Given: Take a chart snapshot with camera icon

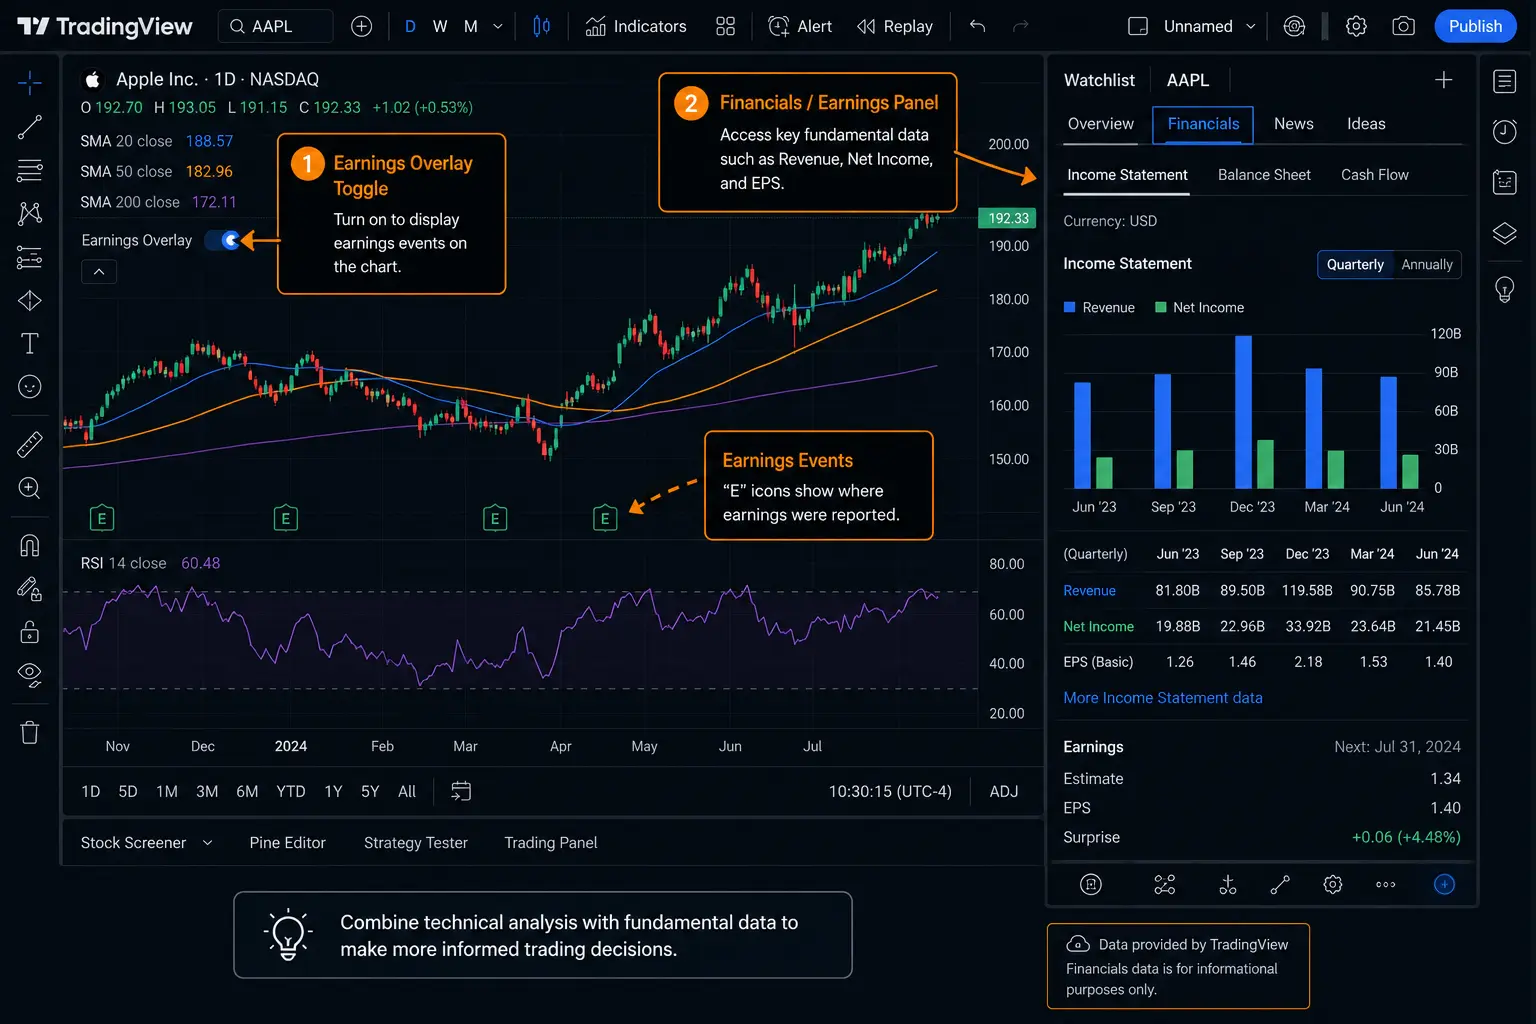Looking at the screenshot, I should [x=1403, y=27].
